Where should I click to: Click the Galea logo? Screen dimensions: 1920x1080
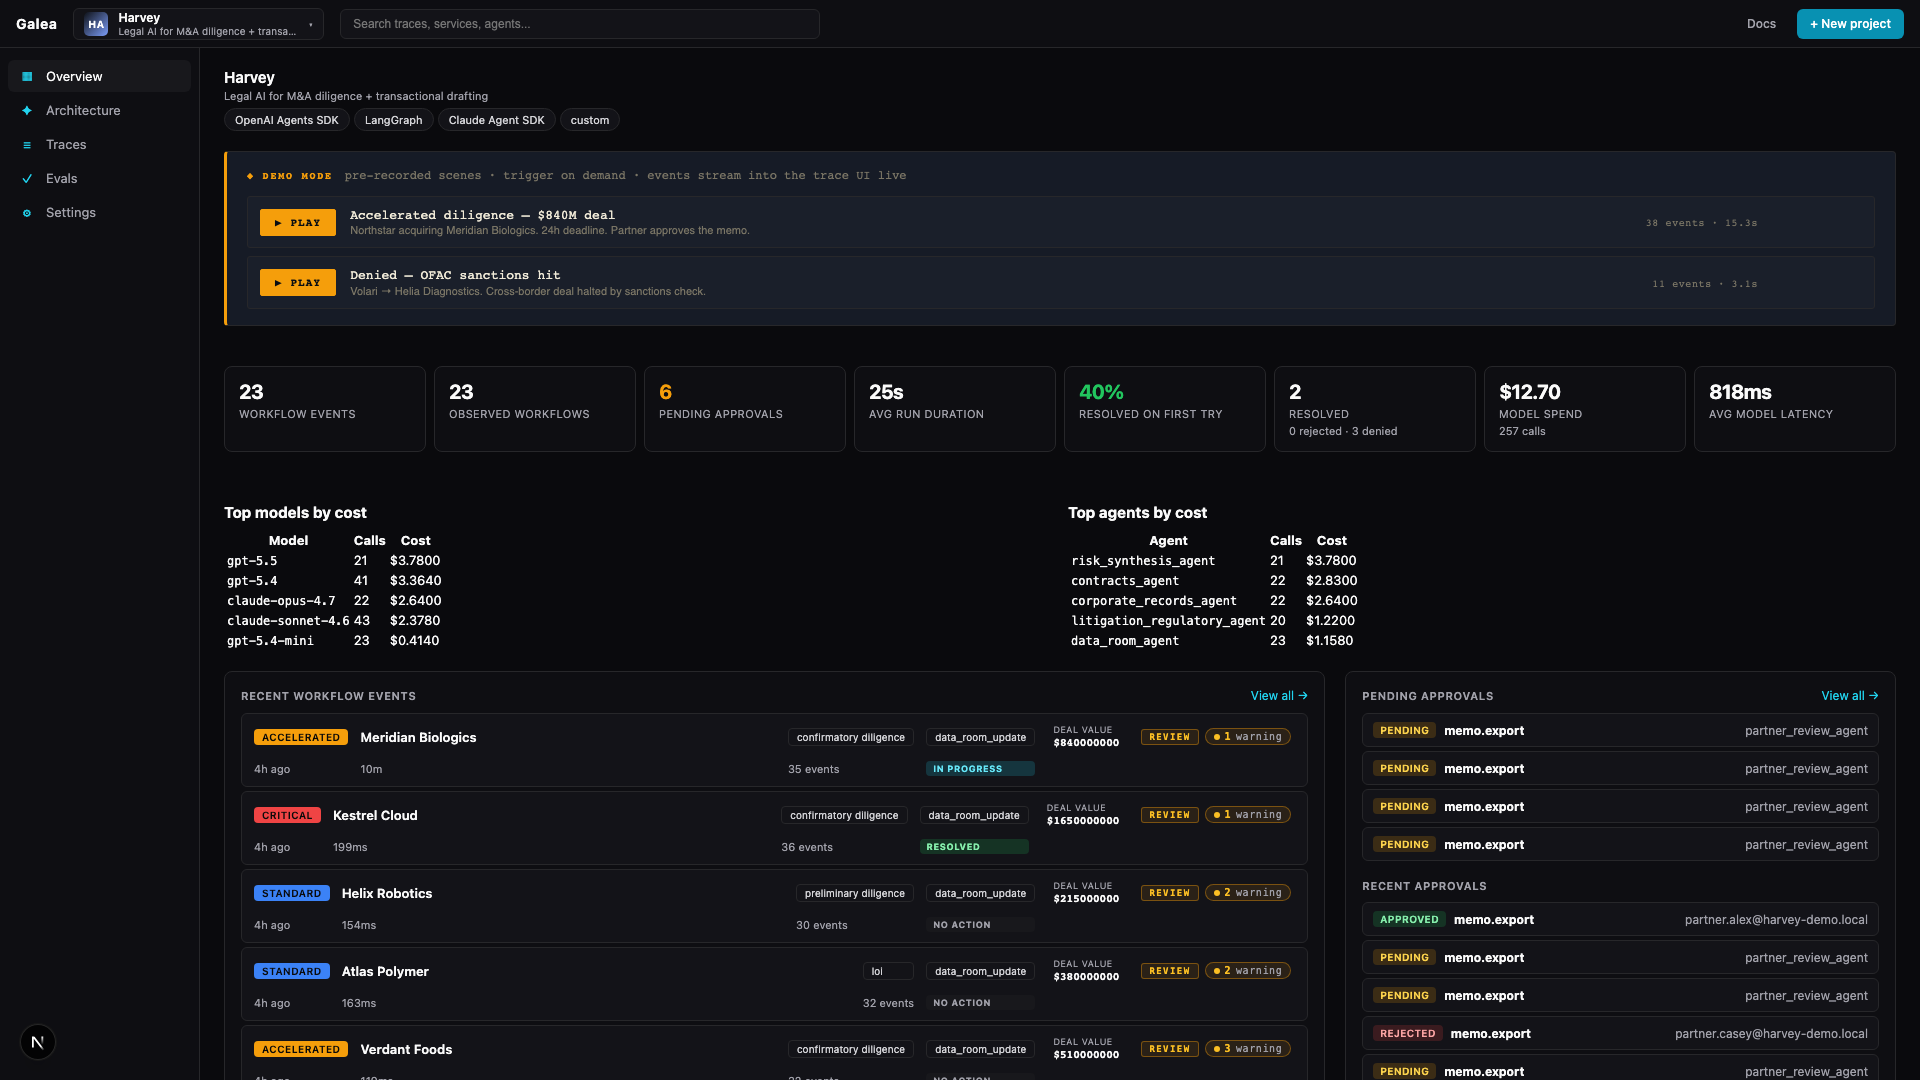pos(36,24)
